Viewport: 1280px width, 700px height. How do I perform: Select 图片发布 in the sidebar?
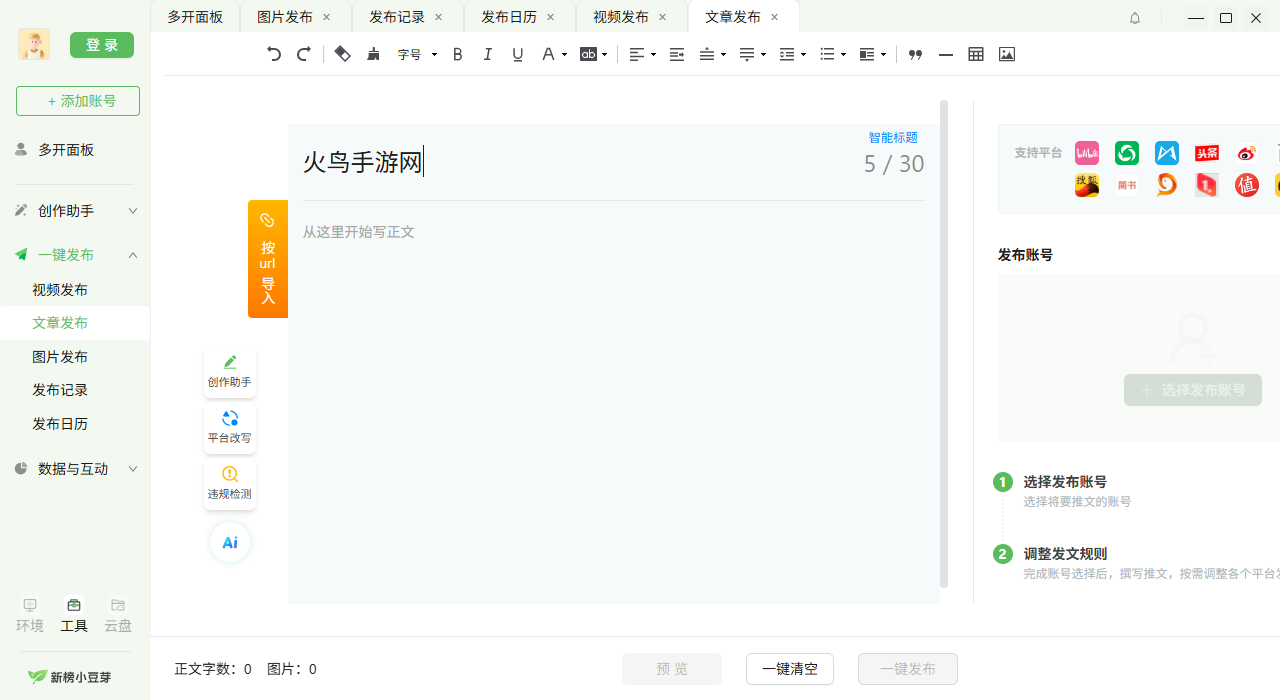click(60, 357)
